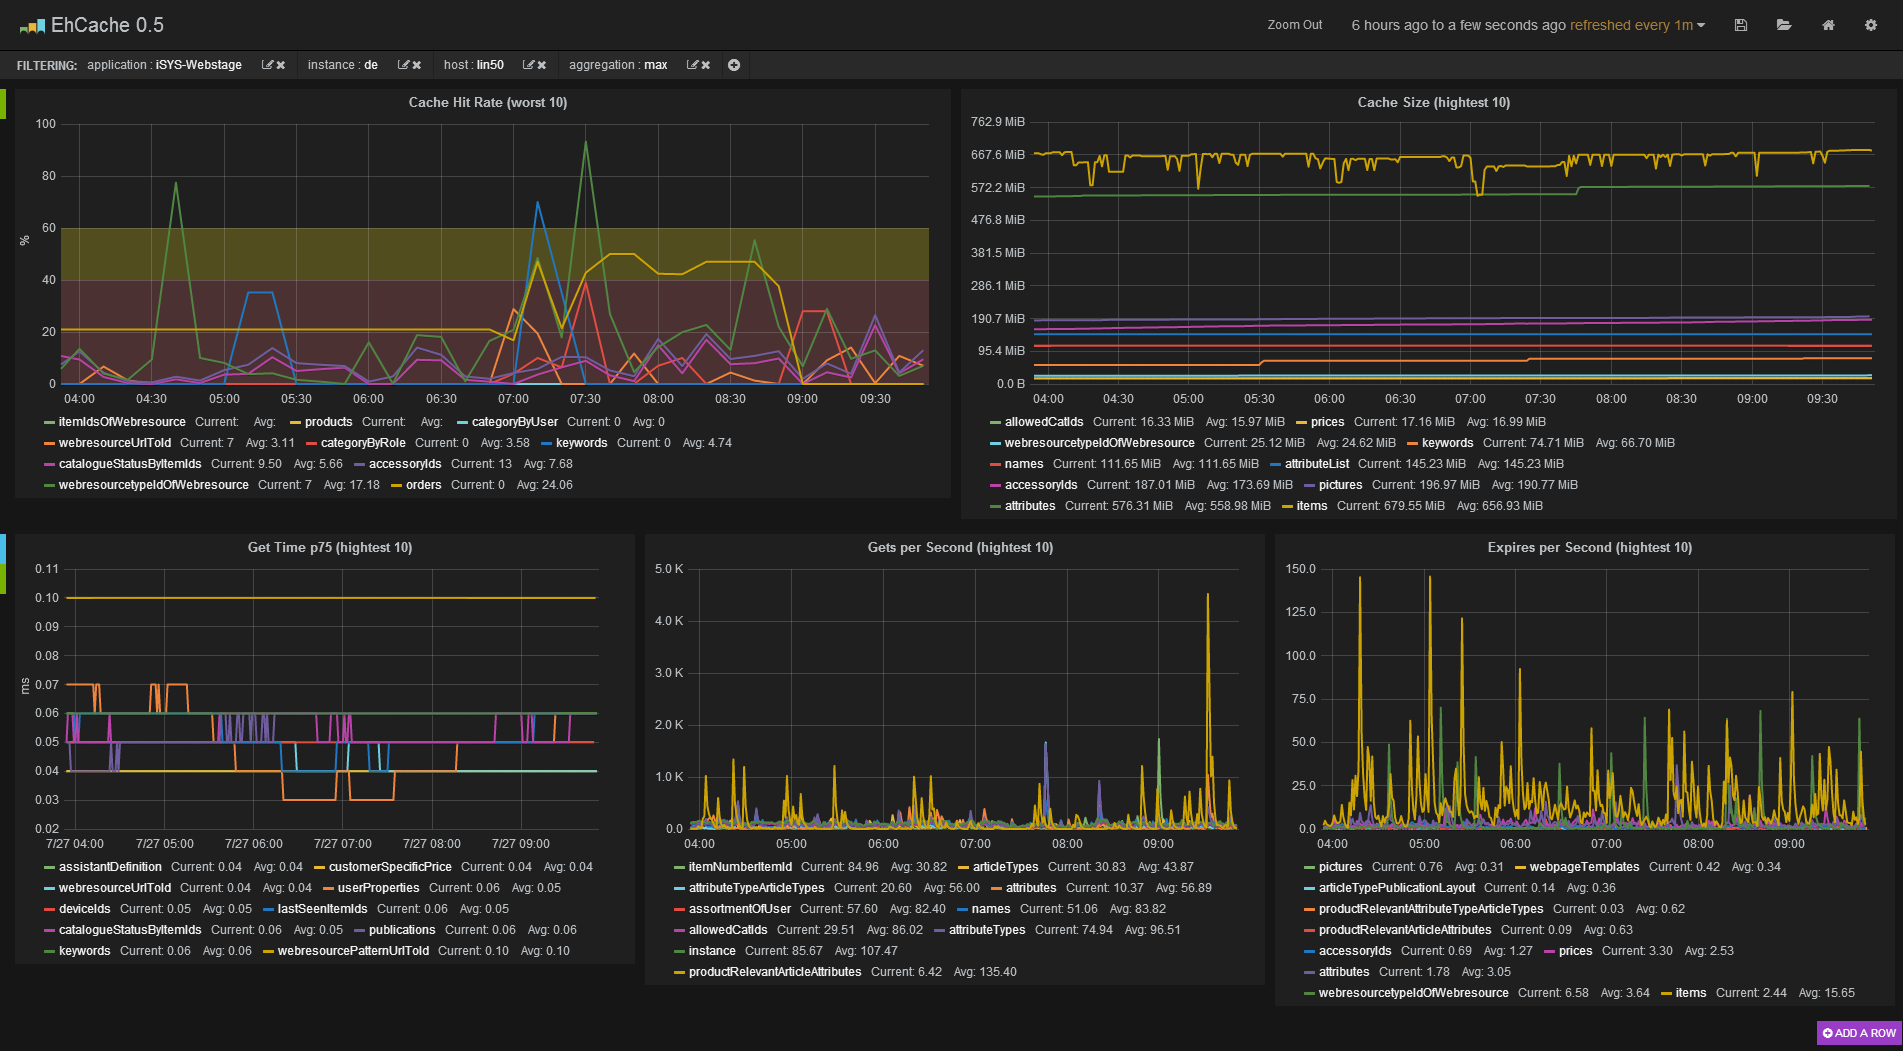Viewport: 1903px width, 1051px height.
Task: Click the application : iSYS-Webstage filter label
Action: (x=164, y=65)
